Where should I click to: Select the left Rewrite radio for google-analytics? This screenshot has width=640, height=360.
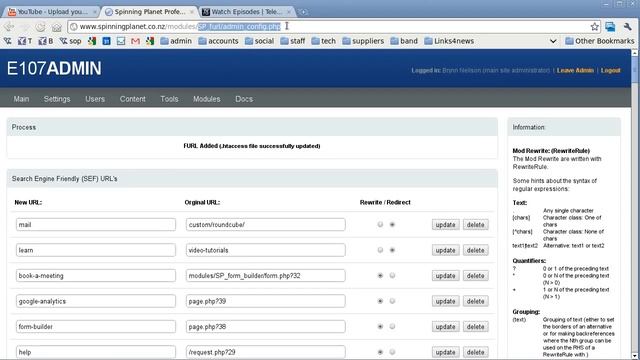pyautogui.click(x=380, y=301)
